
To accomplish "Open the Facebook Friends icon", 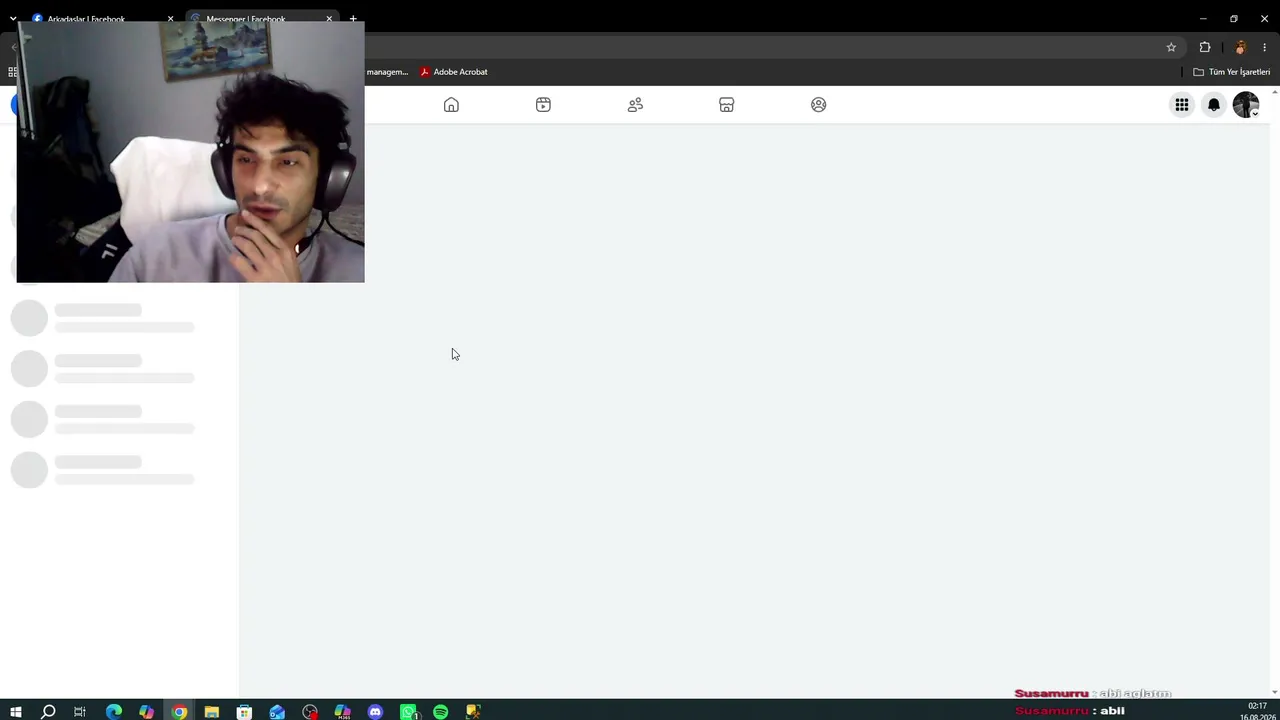I will point(635,105).
